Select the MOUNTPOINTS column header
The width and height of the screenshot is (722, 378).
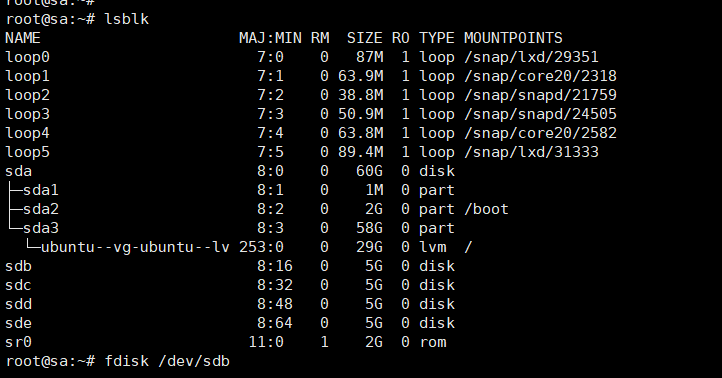513,38
